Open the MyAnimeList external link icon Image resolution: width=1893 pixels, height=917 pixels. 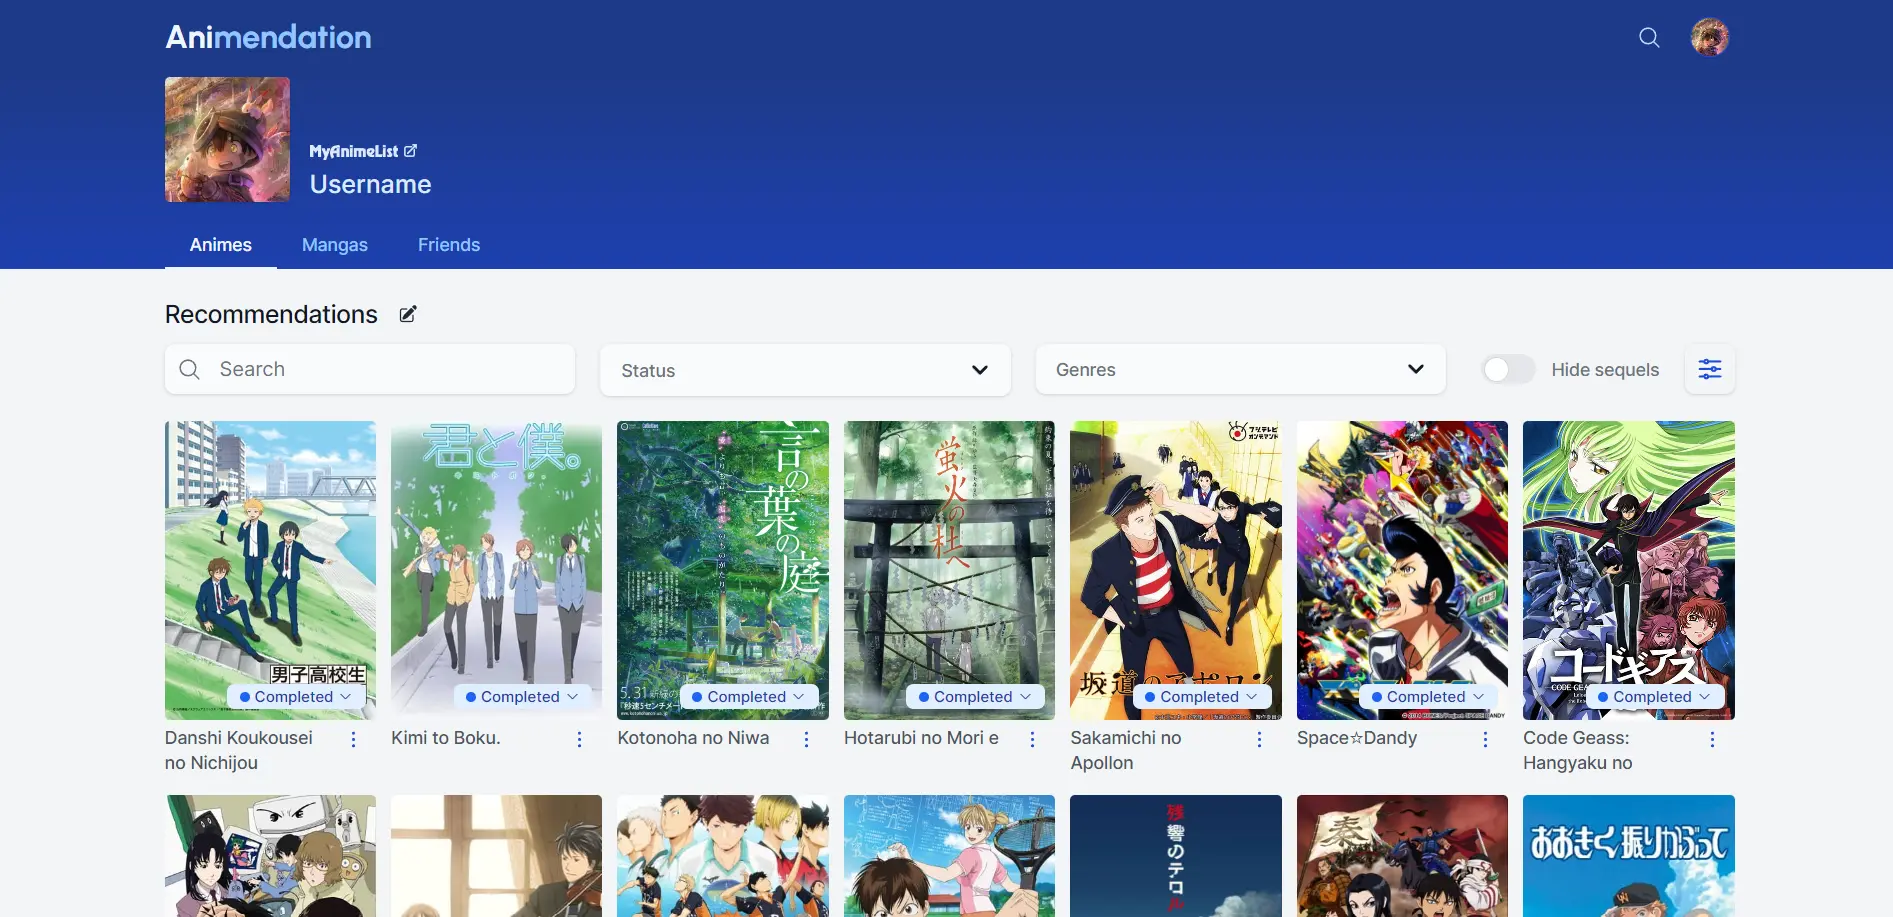click(410, 151)
